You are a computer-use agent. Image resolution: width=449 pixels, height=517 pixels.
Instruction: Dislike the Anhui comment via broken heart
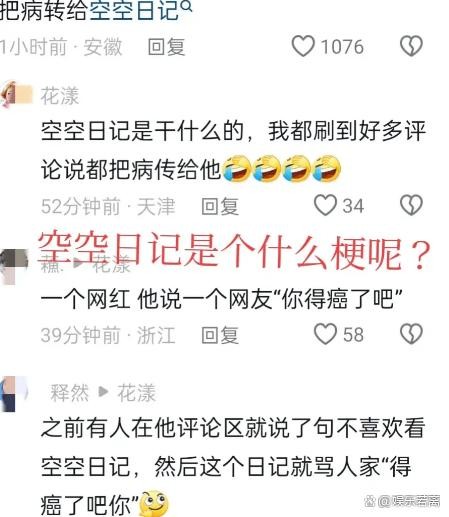411,46
